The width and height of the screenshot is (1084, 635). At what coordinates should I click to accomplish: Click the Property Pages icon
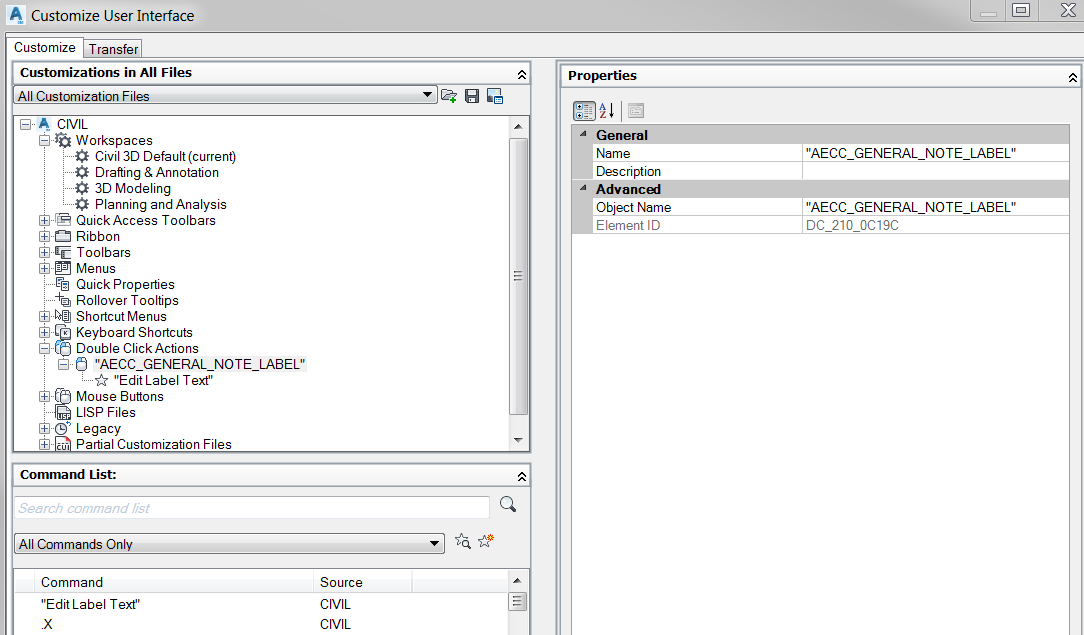[636, 111]
